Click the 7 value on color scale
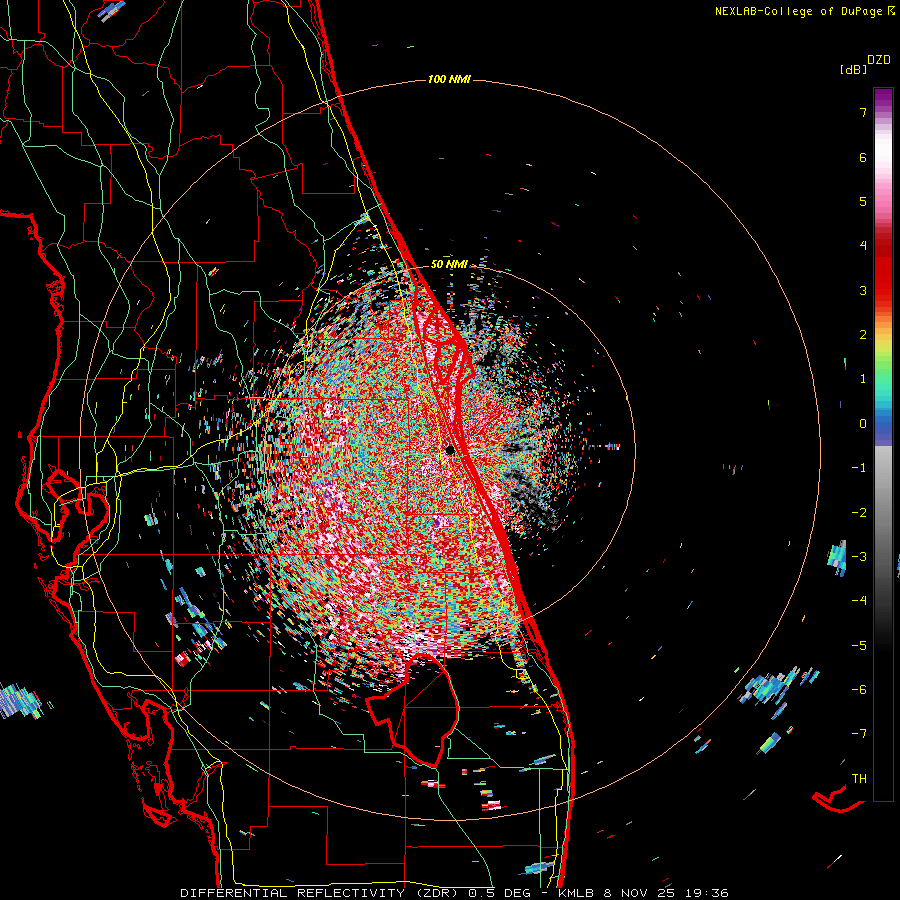This screenshot has width=900, height=900. pyautogui.click(x=863, y=112)
